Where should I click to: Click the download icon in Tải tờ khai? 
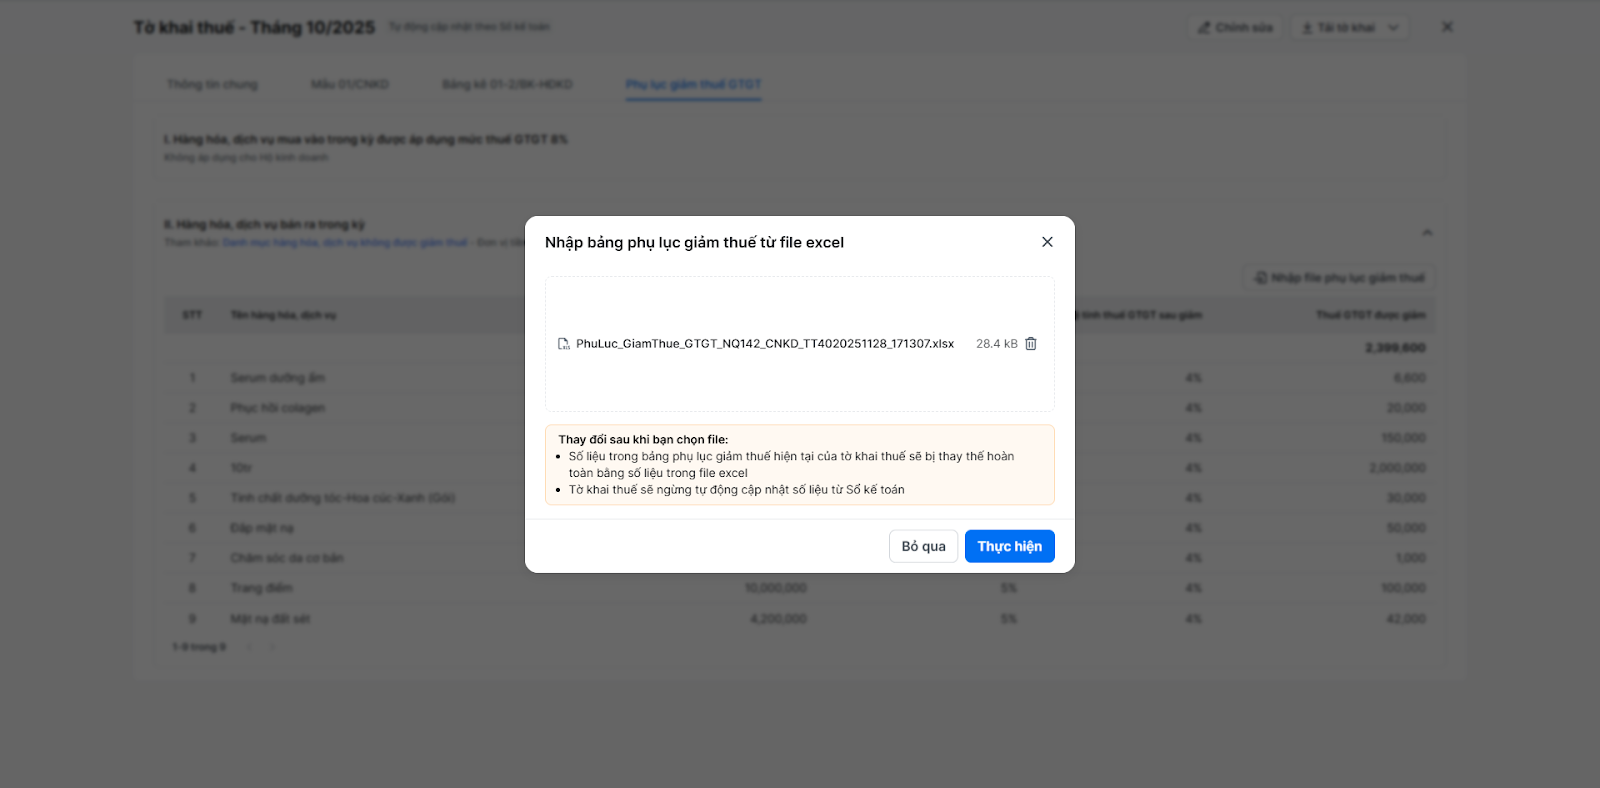pyautogui.click(x=1307, y=28)
